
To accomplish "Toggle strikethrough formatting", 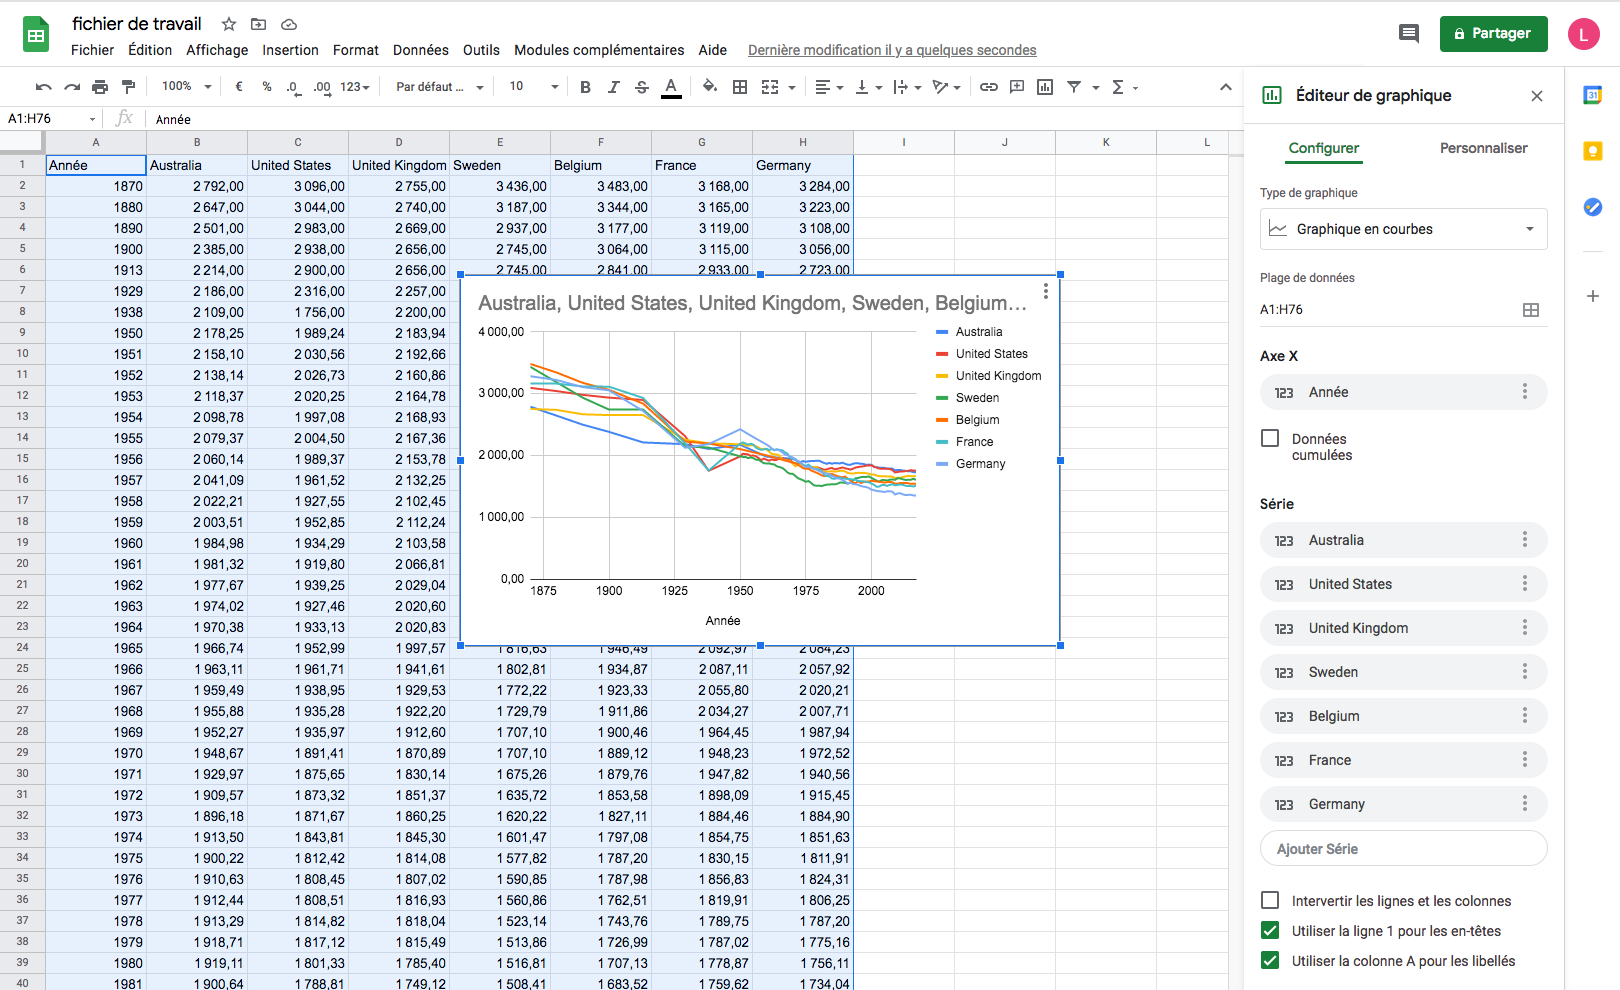I will pos(642,87).
